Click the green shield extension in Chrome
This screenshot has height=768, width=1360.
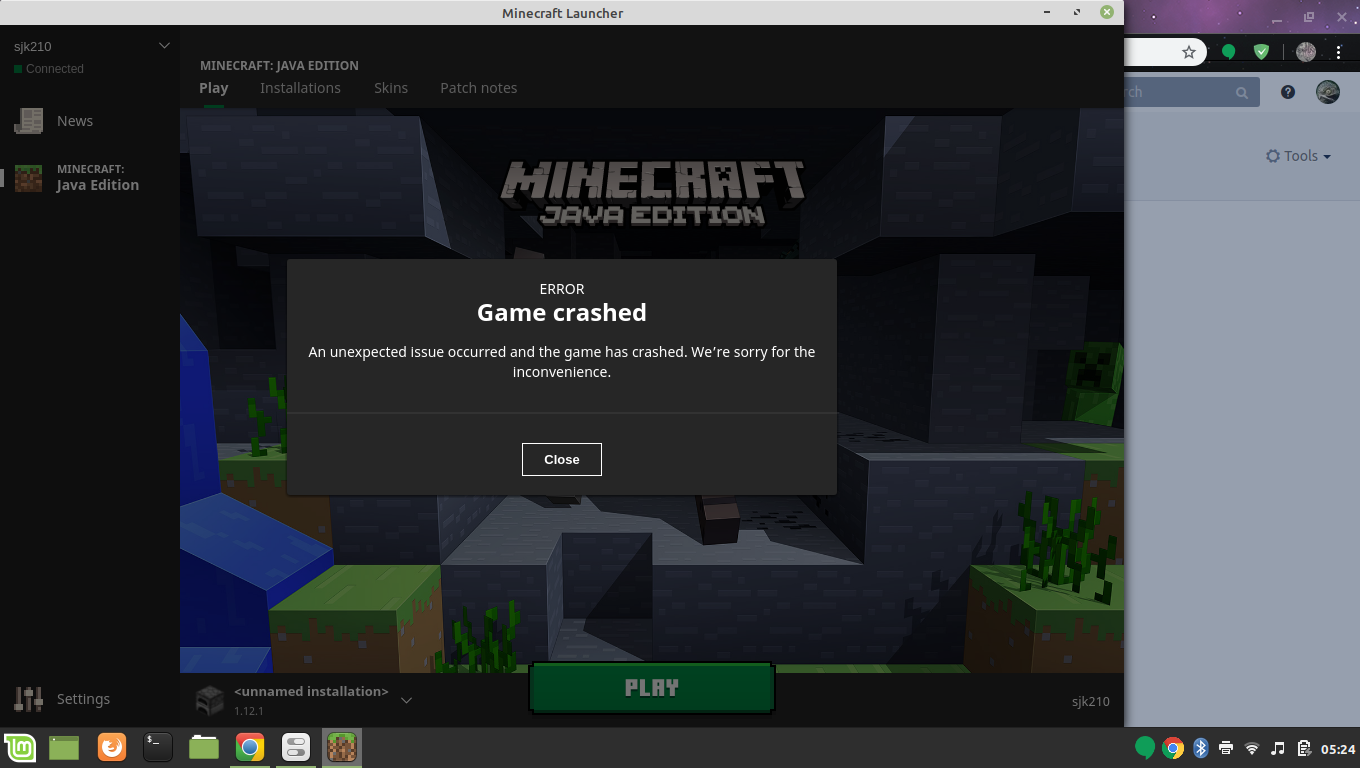point(1261,52)
